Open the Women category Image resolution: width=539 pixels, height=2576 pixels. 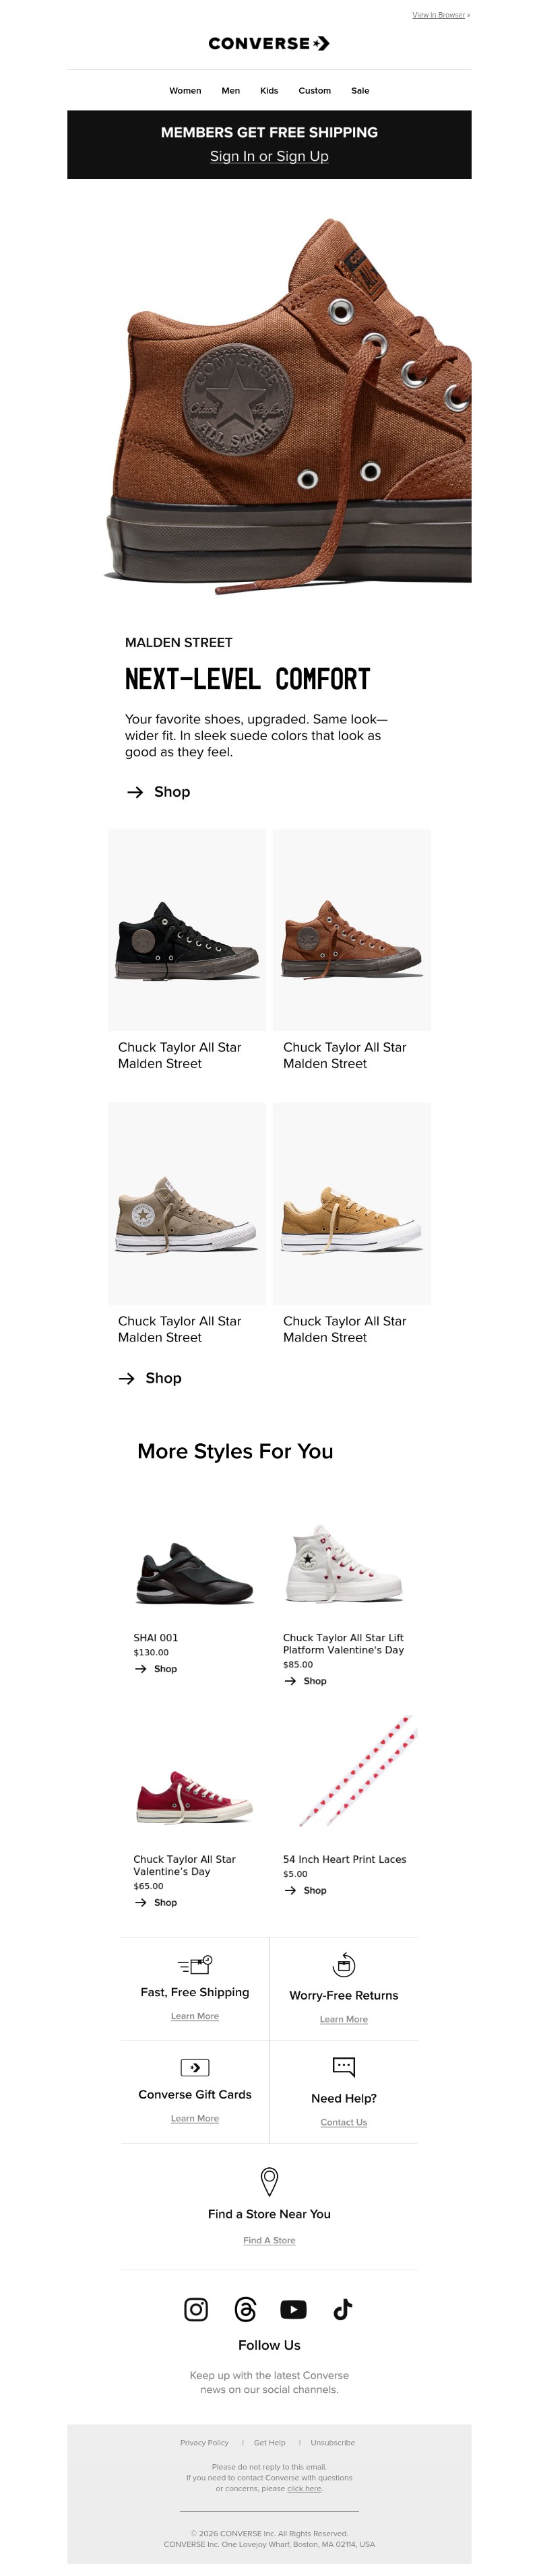[185, 90]
